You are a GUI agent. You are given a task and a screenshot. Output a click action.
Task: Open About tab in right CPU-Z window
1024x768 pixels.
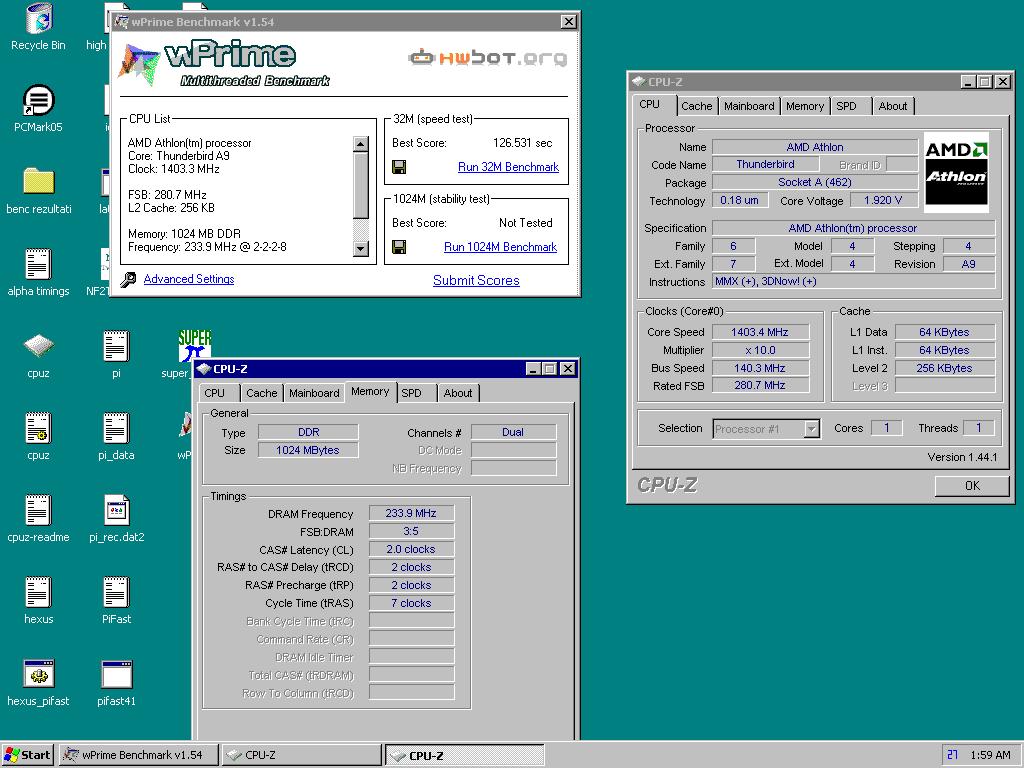pos(893,106)
